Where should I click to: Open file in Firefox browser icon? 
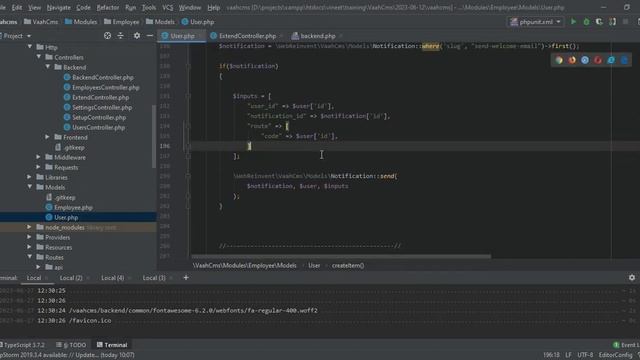(x=572, y=60)
